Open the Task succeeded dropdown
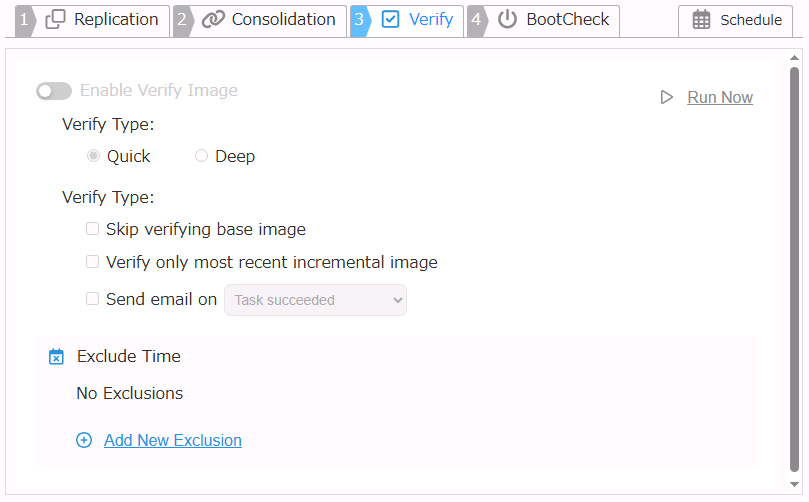809x502 pixels. coord(315,300)
